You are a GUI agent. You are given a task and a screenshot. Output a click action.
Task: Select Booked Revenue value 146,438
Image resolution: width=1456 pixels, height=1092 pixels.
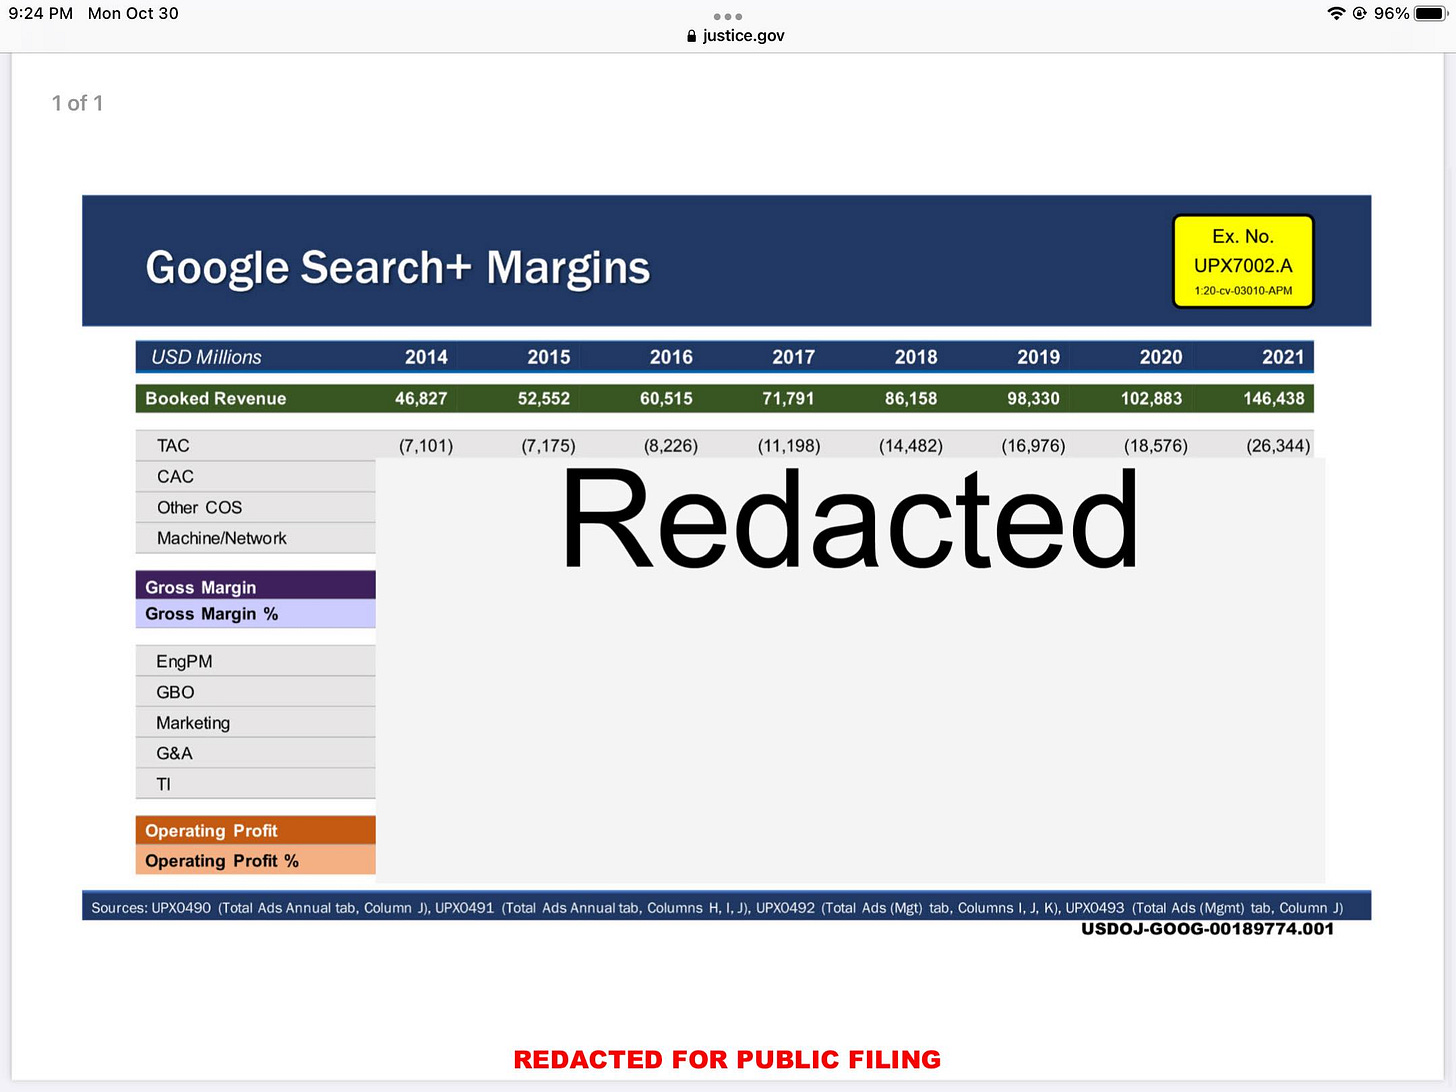(x=1274, y=398)
